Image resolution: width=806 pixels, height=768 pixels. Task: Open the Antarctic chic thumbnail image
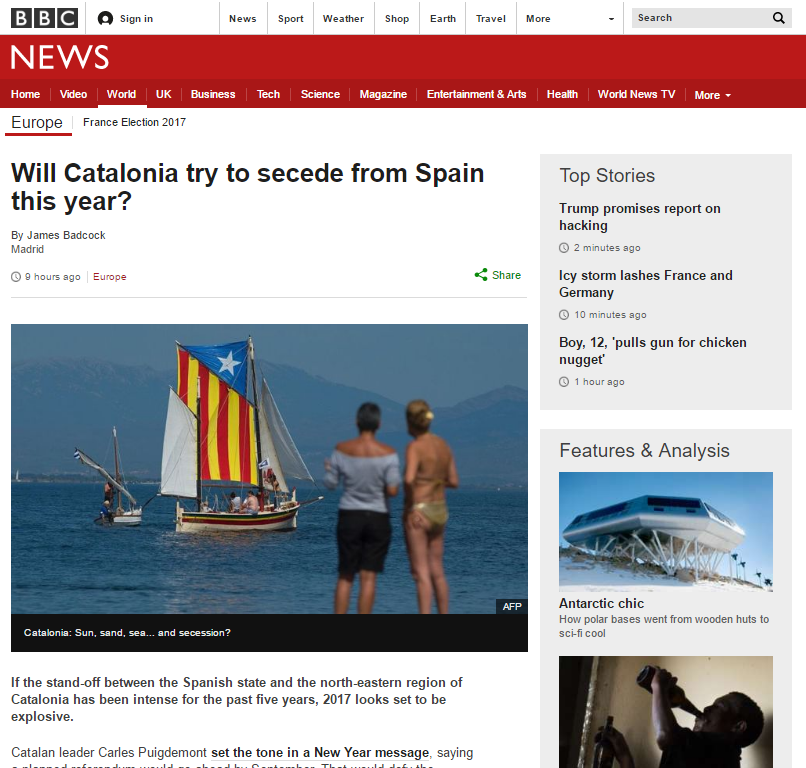tap(666, 532)
